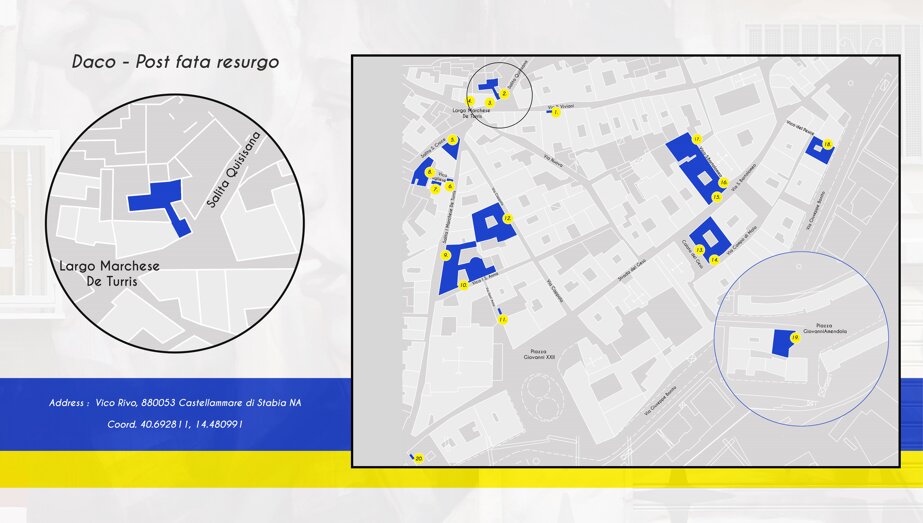Click the Vico Rivo address text
This screenshot has height=523, width=923.
[x=175, y=403]
